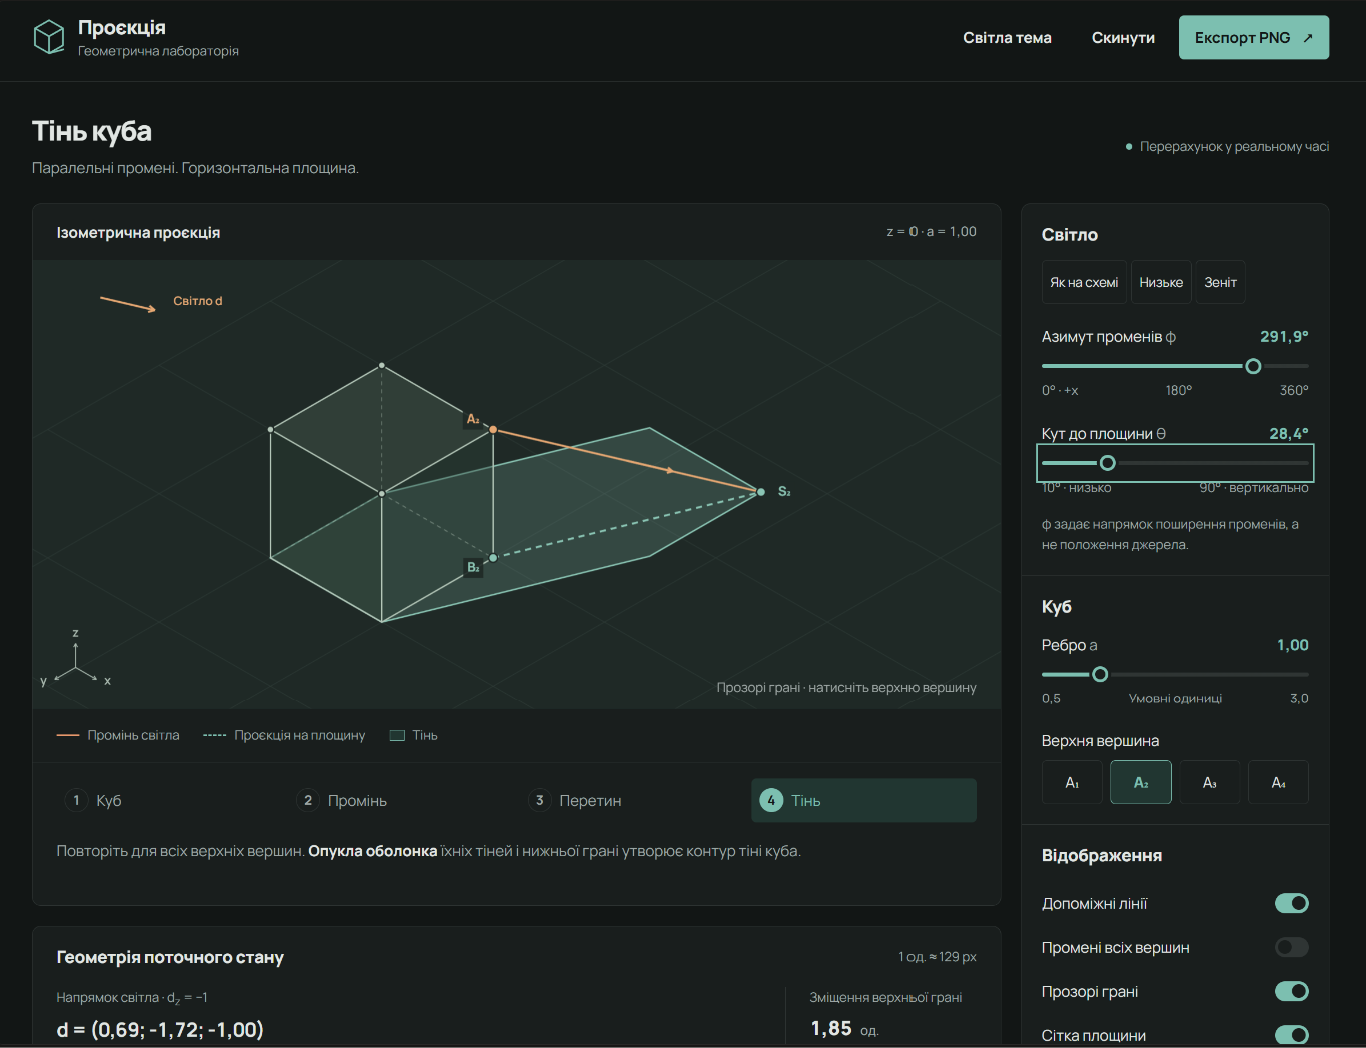
Task: Select top vertex A₃
Action: (x=1210, y=782)
